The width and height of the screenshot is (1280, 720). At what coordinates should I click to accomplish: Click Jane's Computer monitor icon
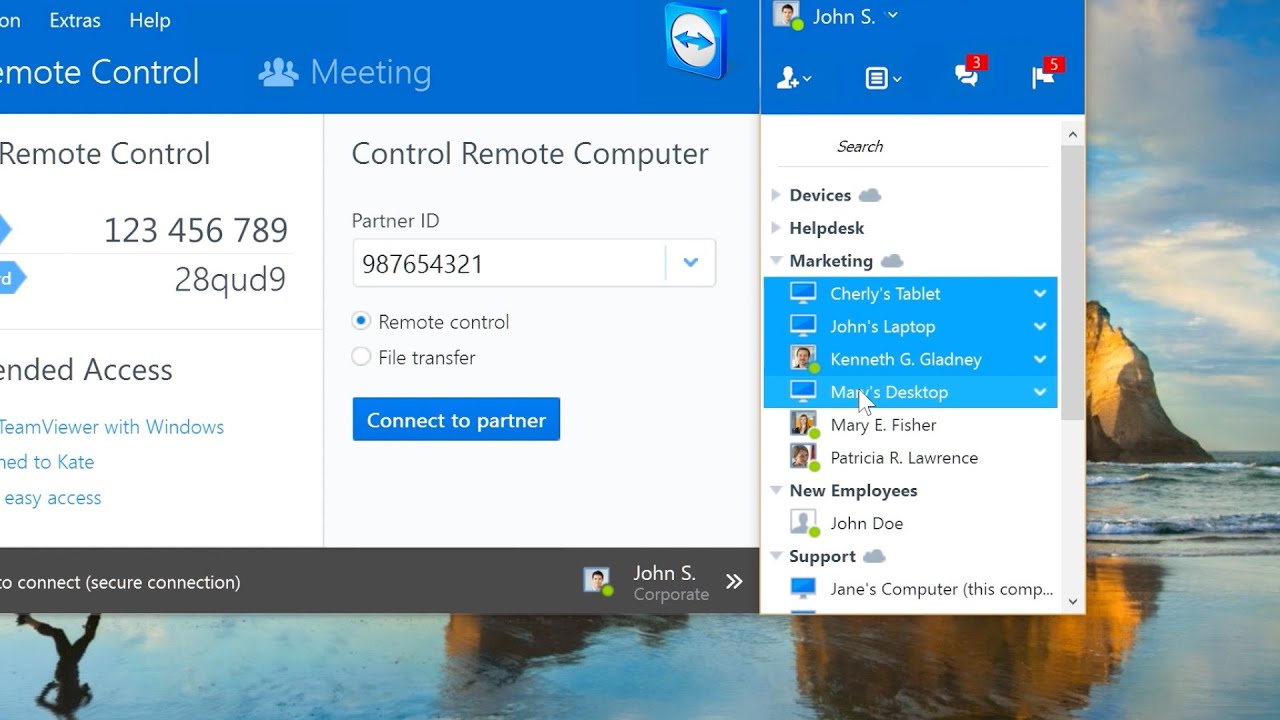803,588
